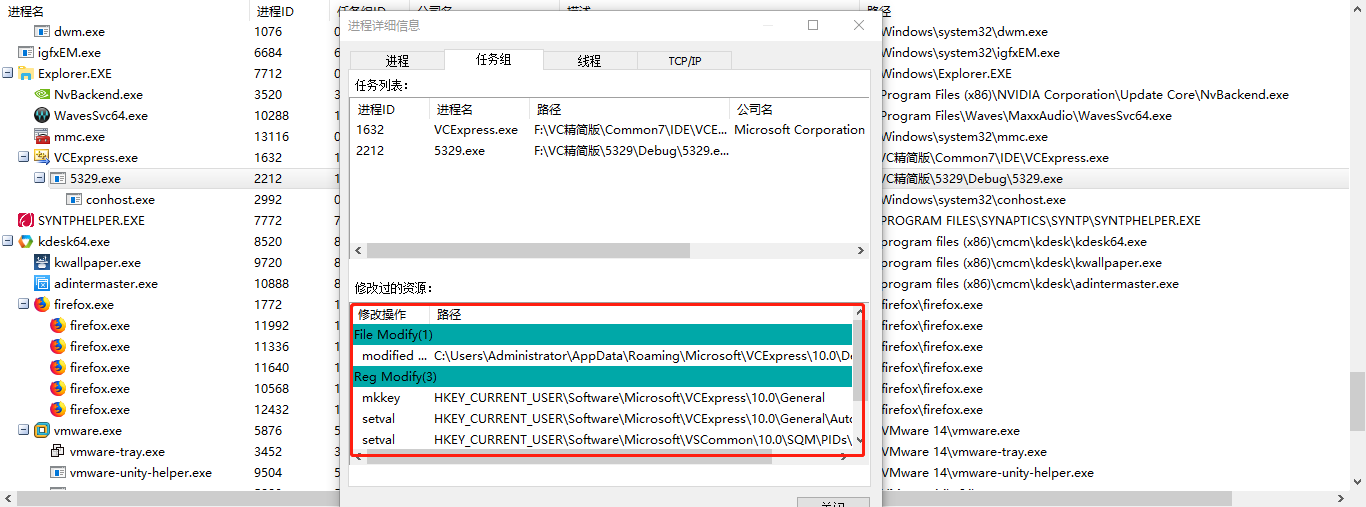Click the adintermaster.exe icon
The image size is (1366, 507).
pos(41,284)
